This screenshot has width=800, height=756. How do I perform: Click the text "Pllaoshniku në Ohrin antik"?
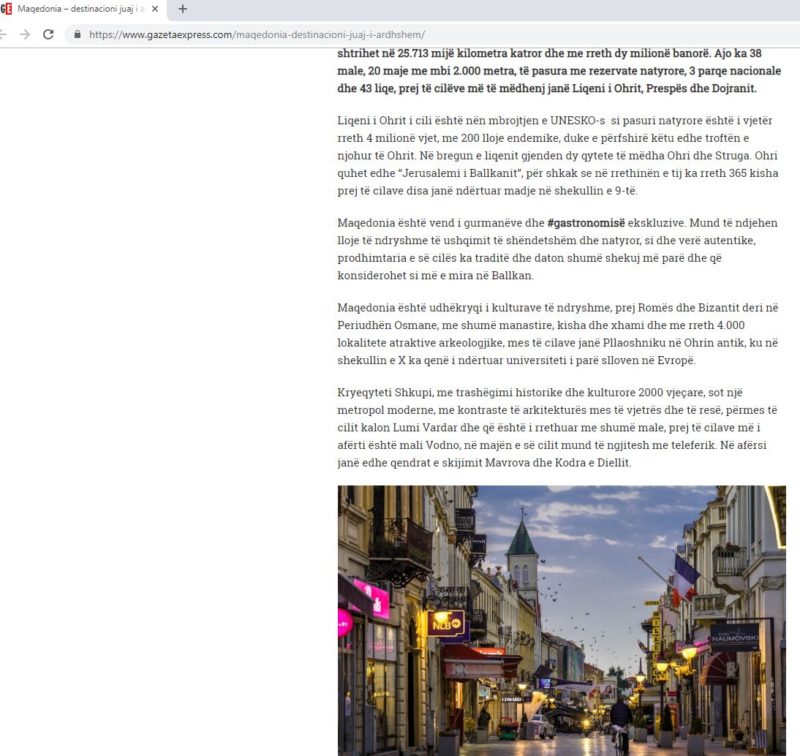[x=674, y=343]
